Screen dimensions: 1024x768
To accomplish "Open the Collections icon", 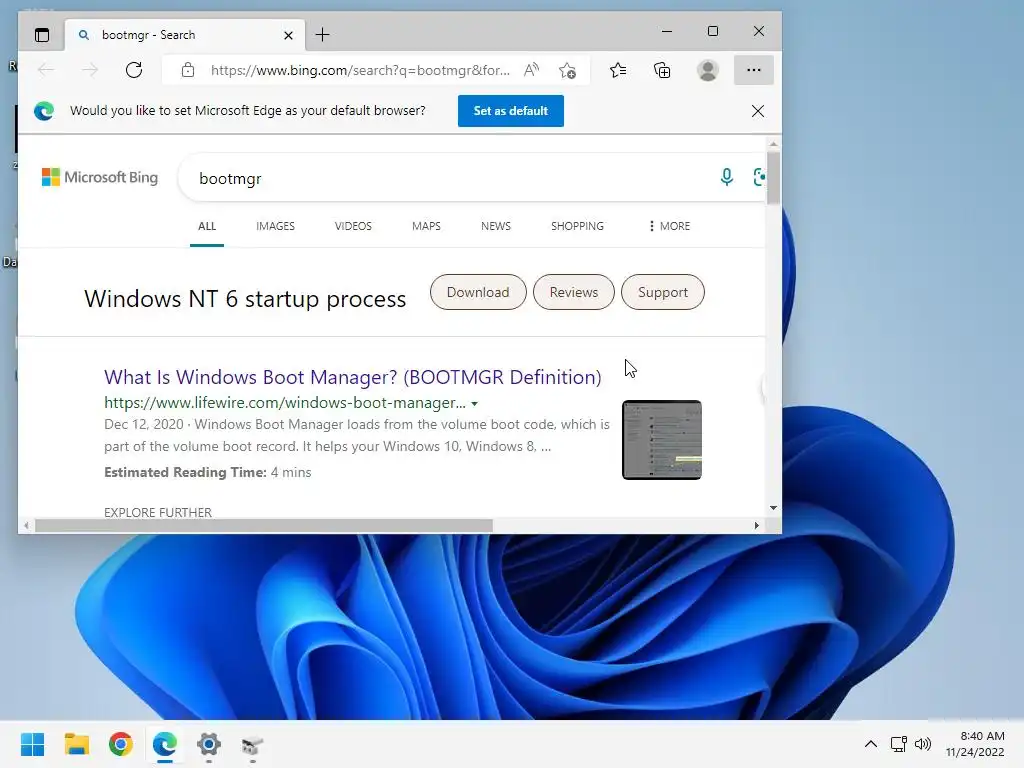I will (x=662, y=70).
